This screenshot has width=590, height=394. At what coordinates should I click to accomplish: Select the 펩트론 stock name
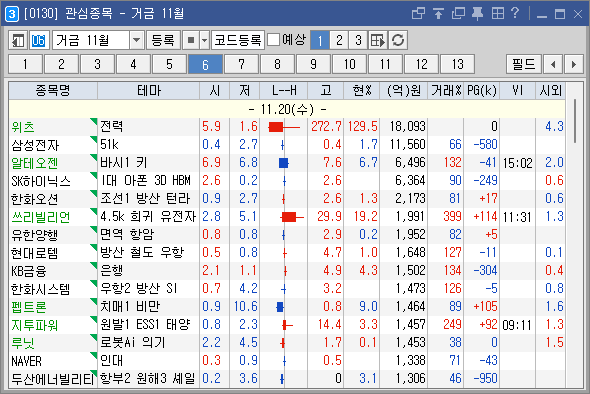29,307
